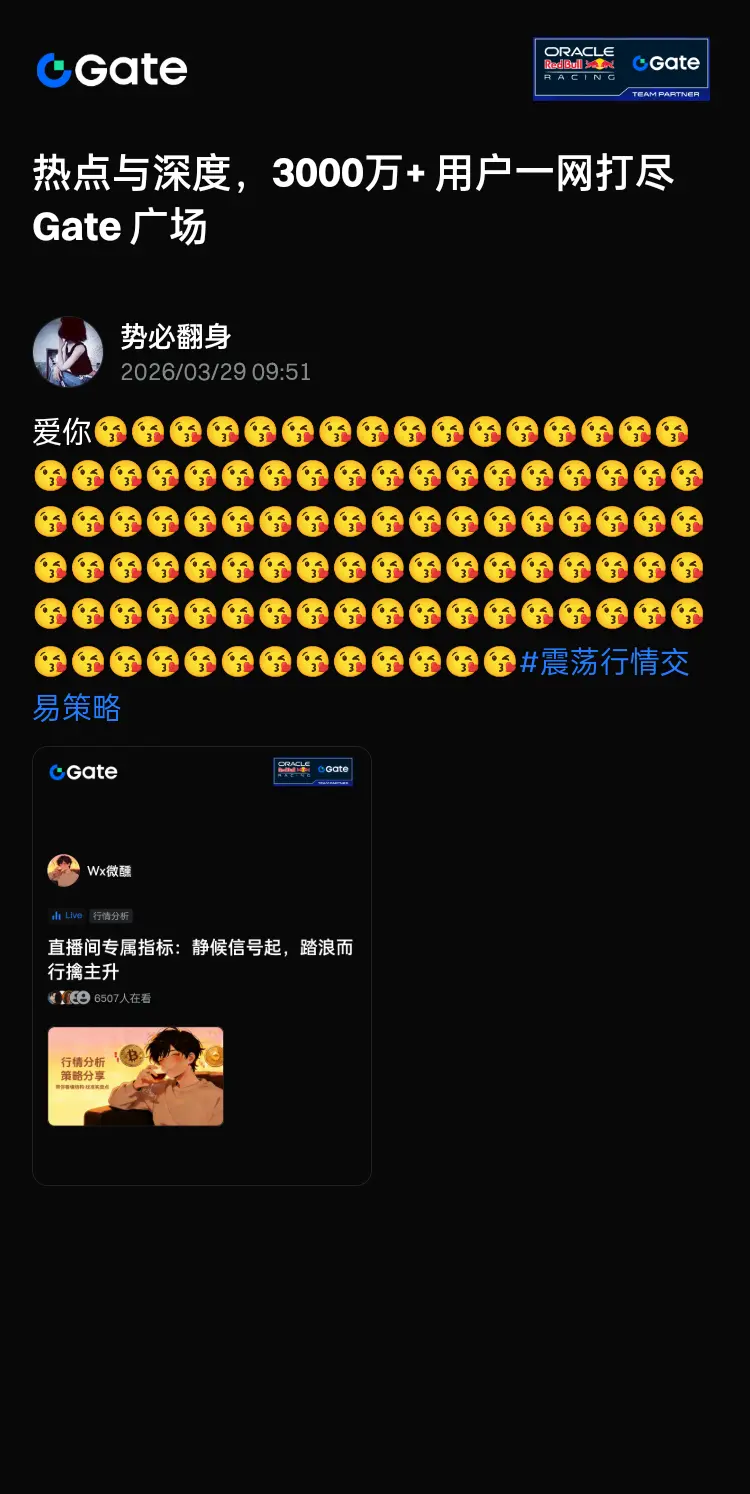Click the 热点与深度 headline text
The width and height of the screenshot is (750, 1494).
pyautogui.click(x=132, y=174)
